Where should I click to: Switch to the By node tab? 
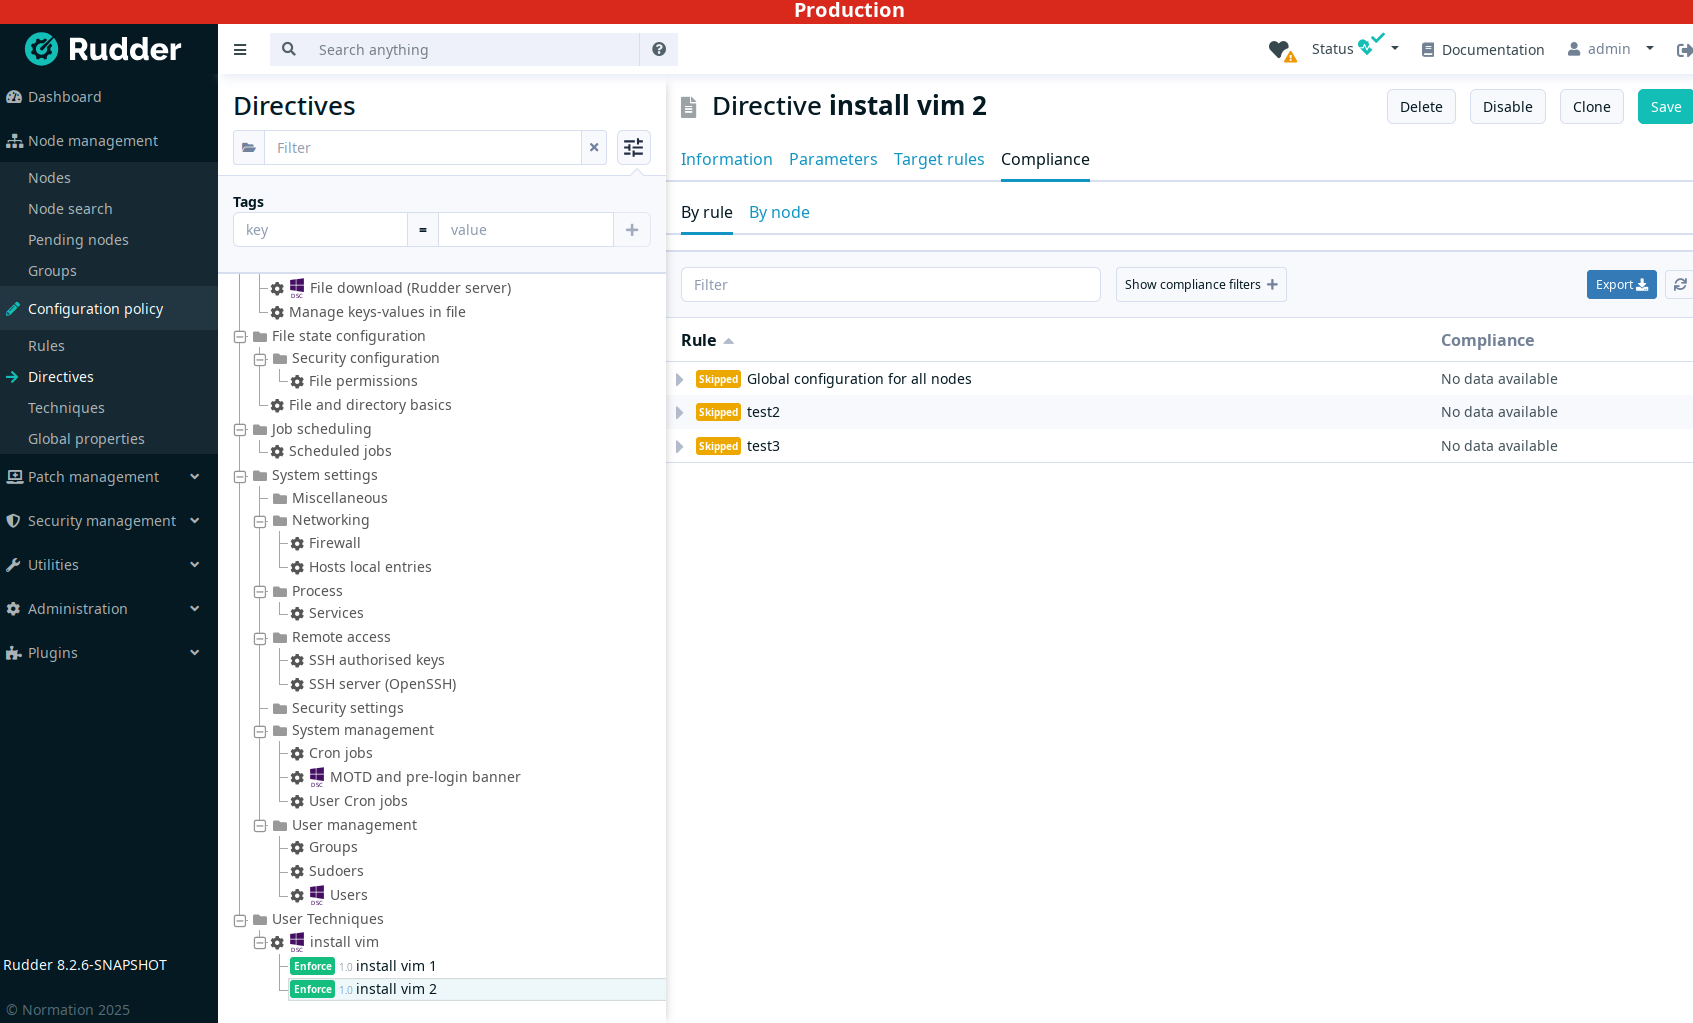[x=779, y=212]
